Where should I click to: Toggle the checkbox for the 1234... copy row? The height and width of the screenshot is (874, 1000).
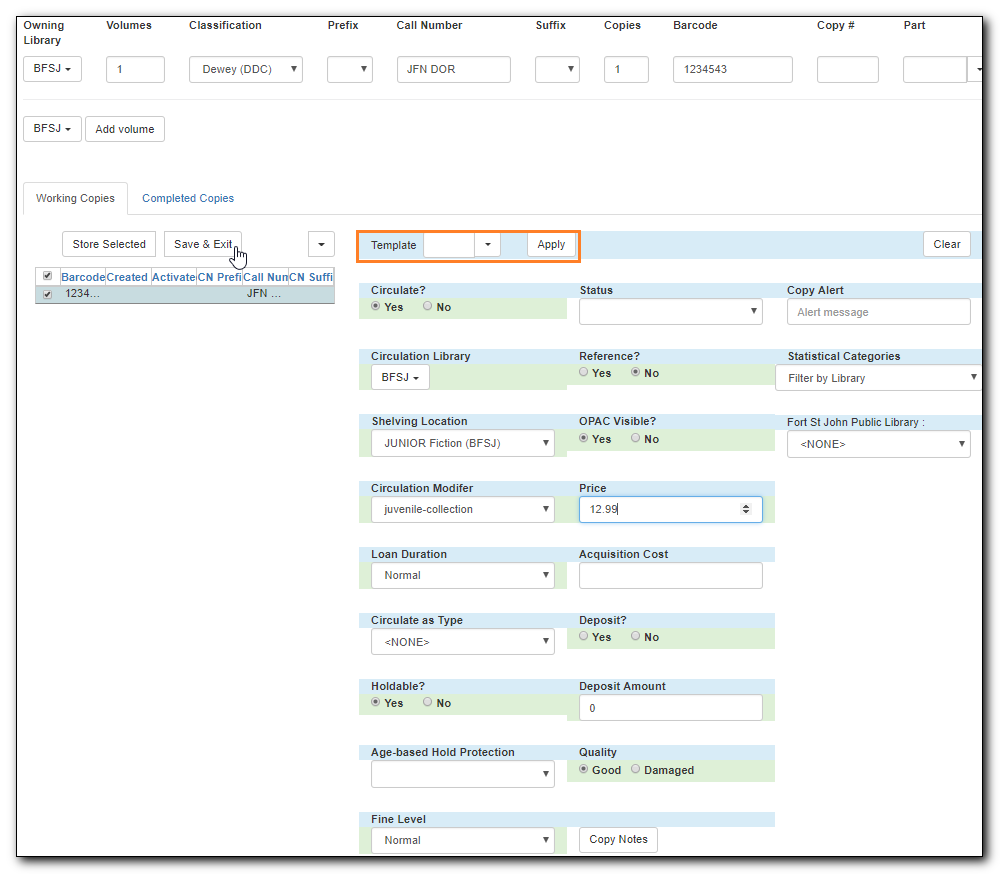tap(47, 294)
